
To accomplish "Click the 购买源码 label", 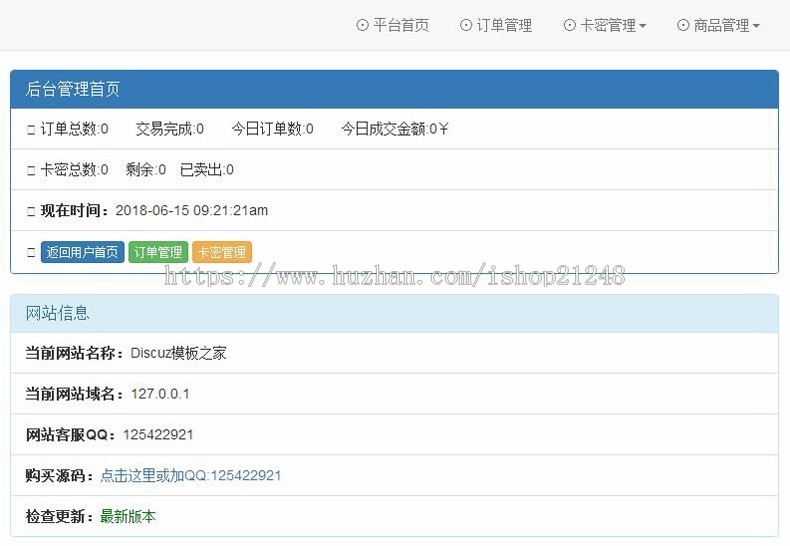I will 59,475.
